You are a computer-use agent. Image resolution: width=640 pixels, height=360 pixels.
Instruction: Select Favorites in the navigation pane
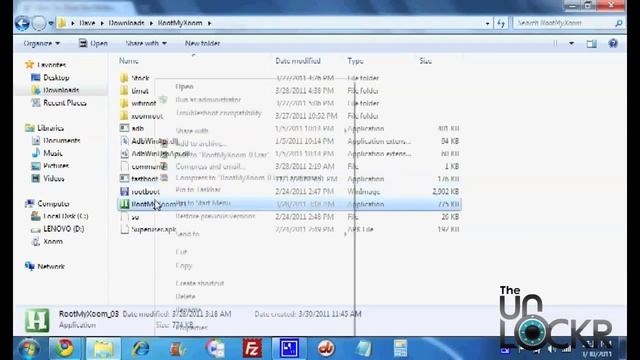click(x=51, y=65)
